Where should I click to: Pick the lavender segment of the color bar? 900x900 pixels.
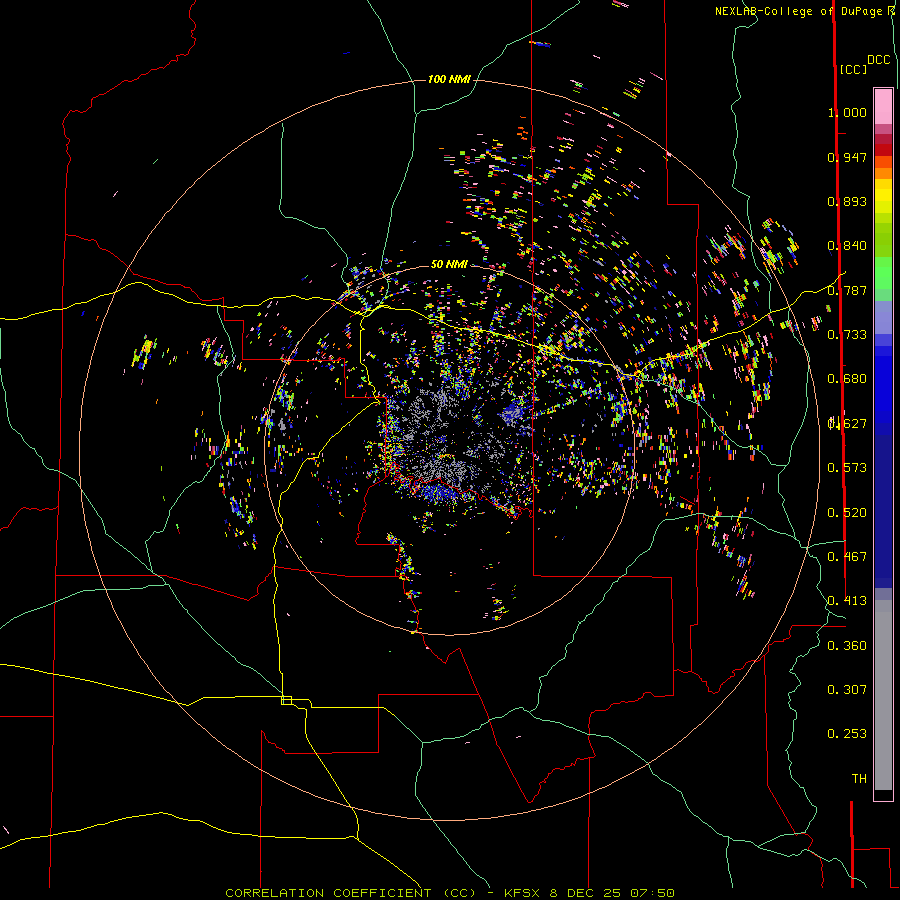click(883, 317)
